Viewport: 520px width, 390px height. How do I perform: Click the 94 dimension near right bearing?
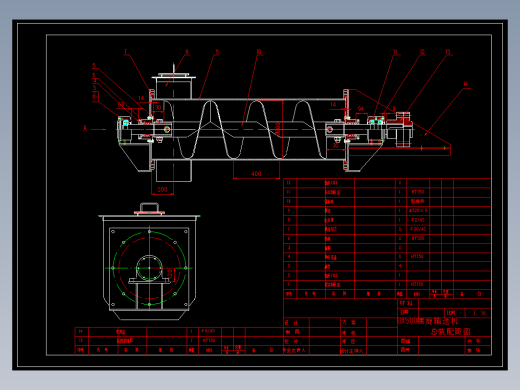click(361, 109)
